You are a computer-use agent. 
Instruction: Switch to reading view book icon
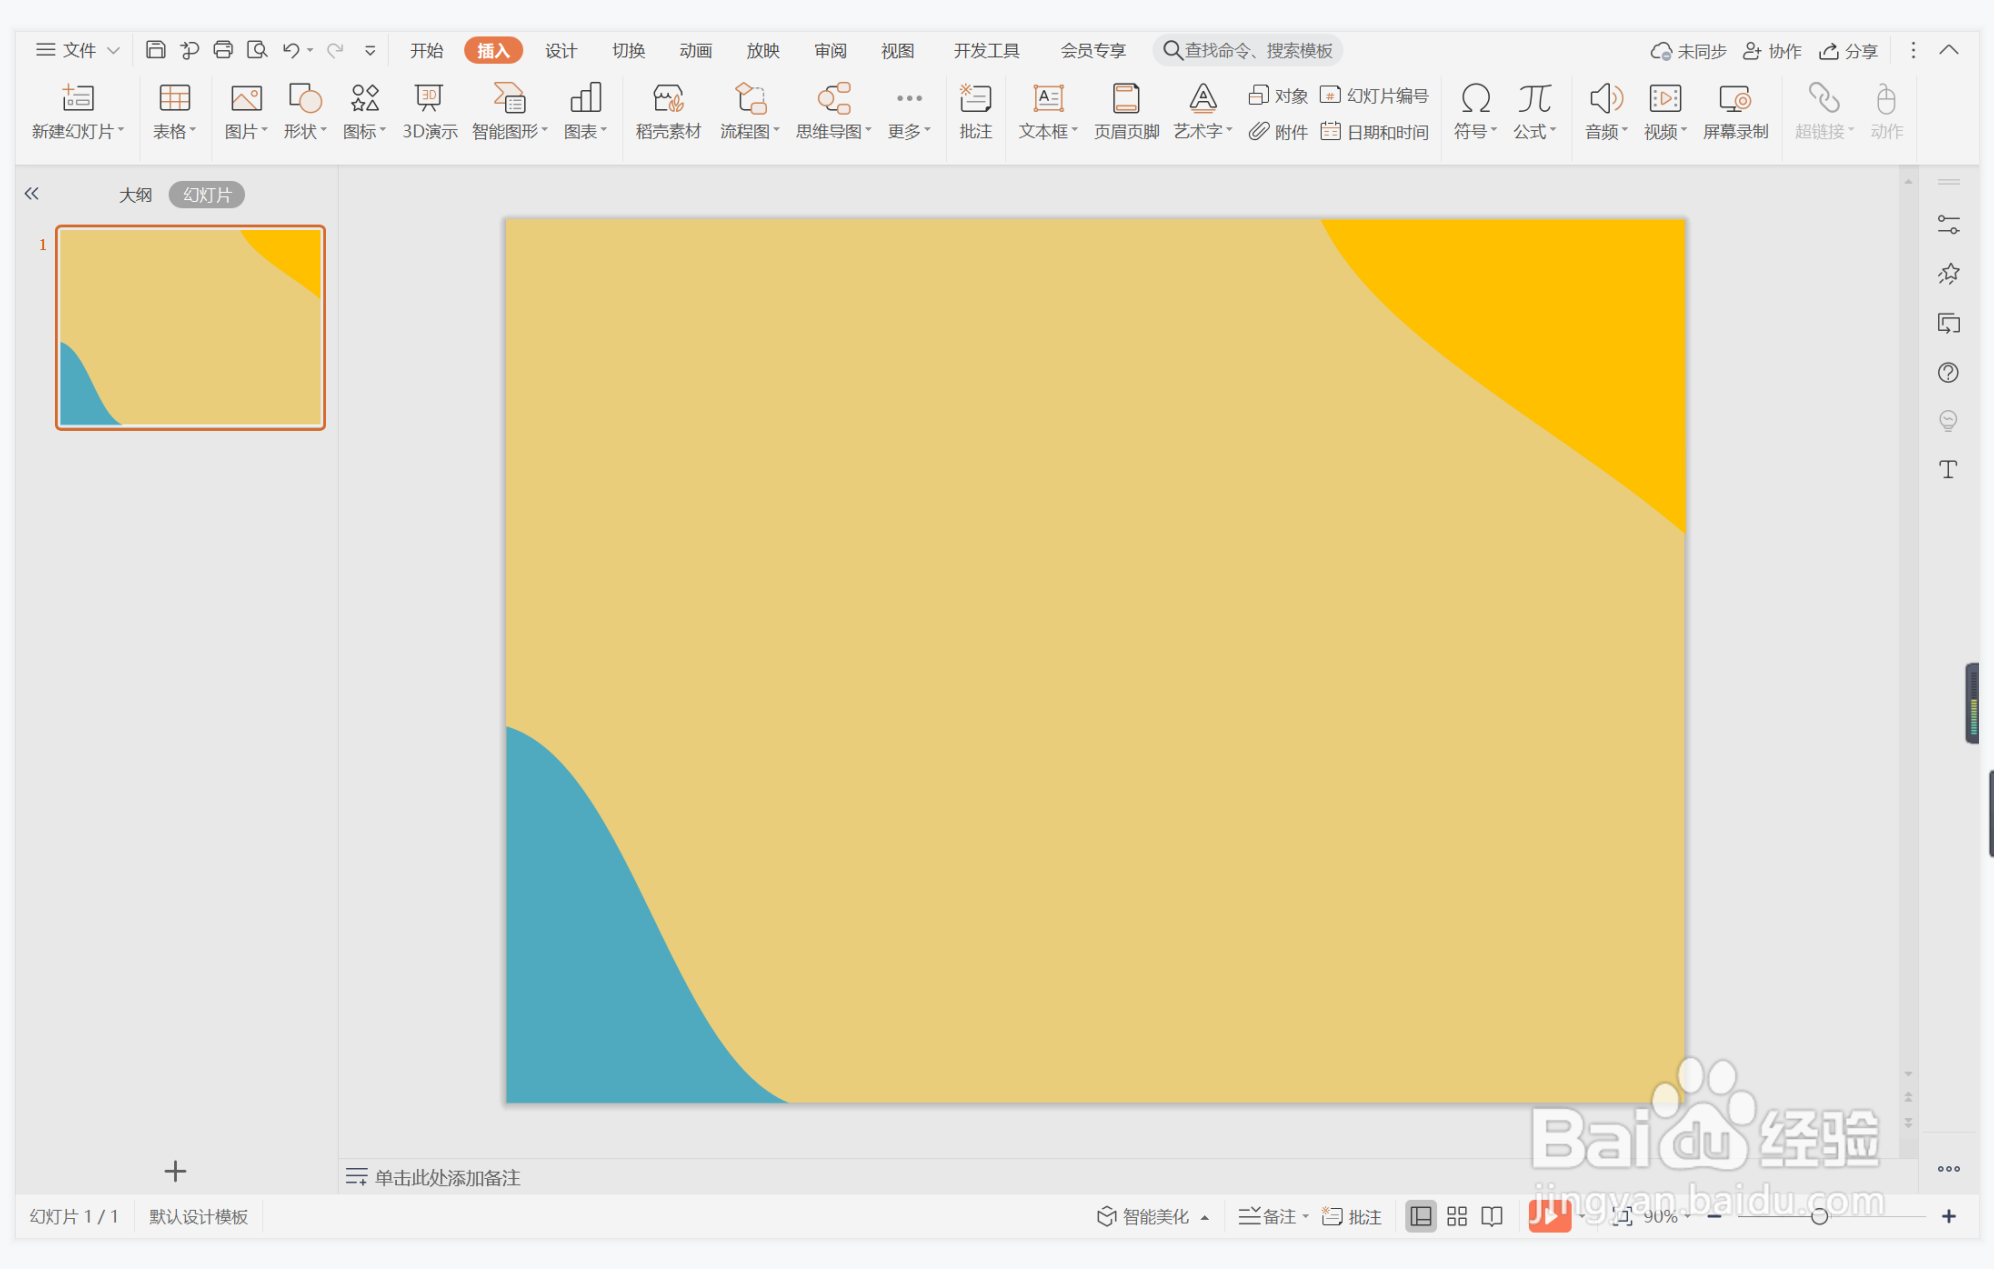point(1492,1216)
